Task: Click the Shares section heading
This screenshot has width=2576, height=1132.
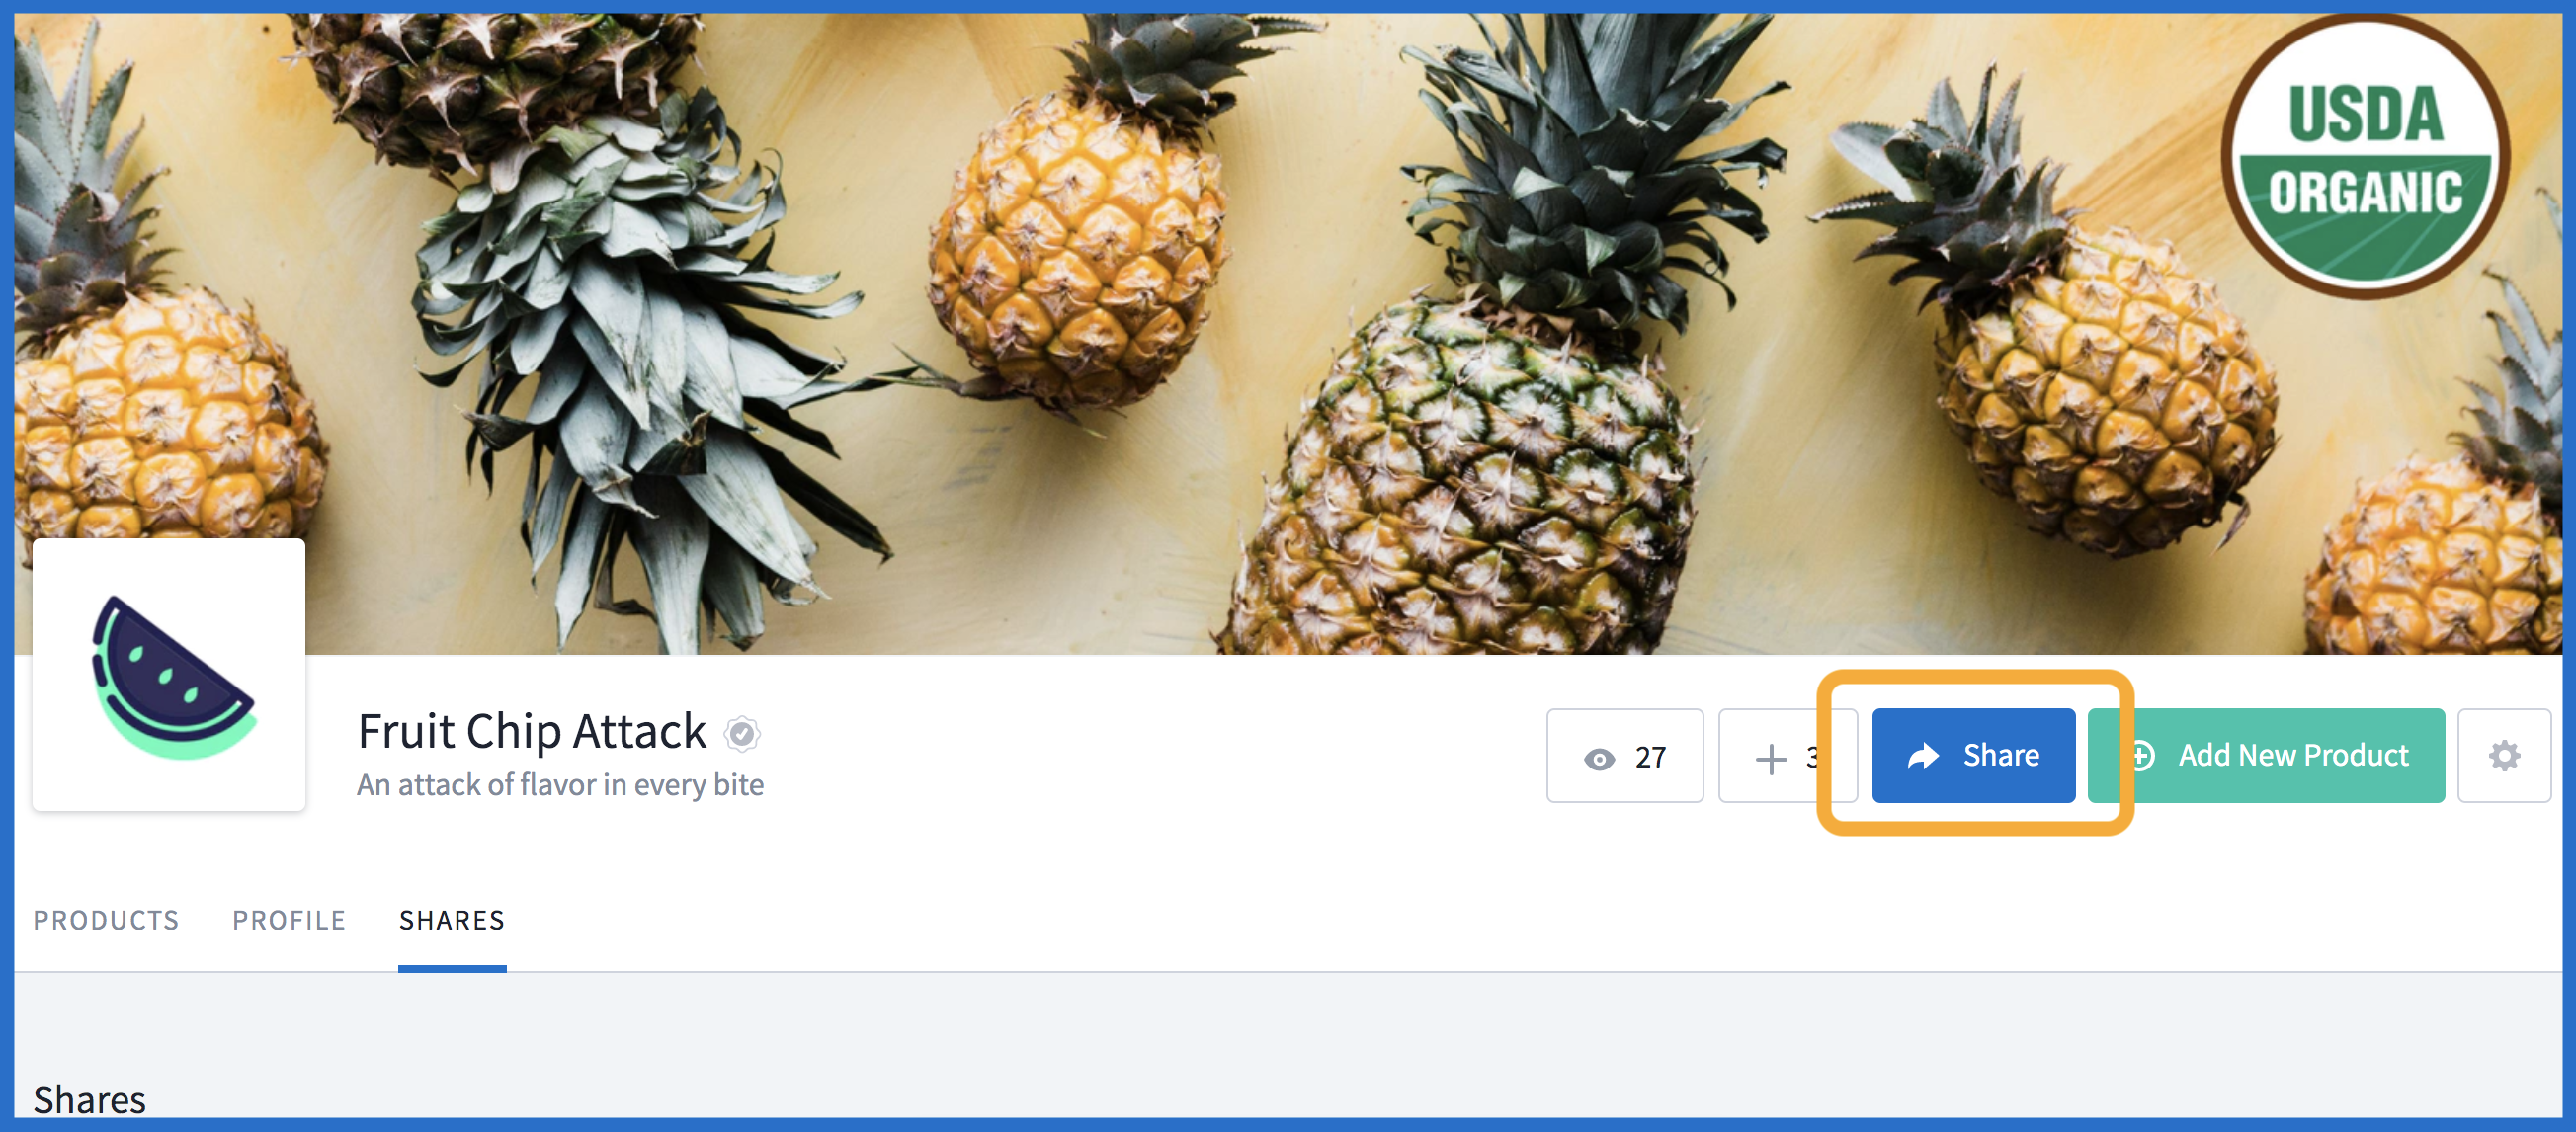Action: click(90, 1099)
